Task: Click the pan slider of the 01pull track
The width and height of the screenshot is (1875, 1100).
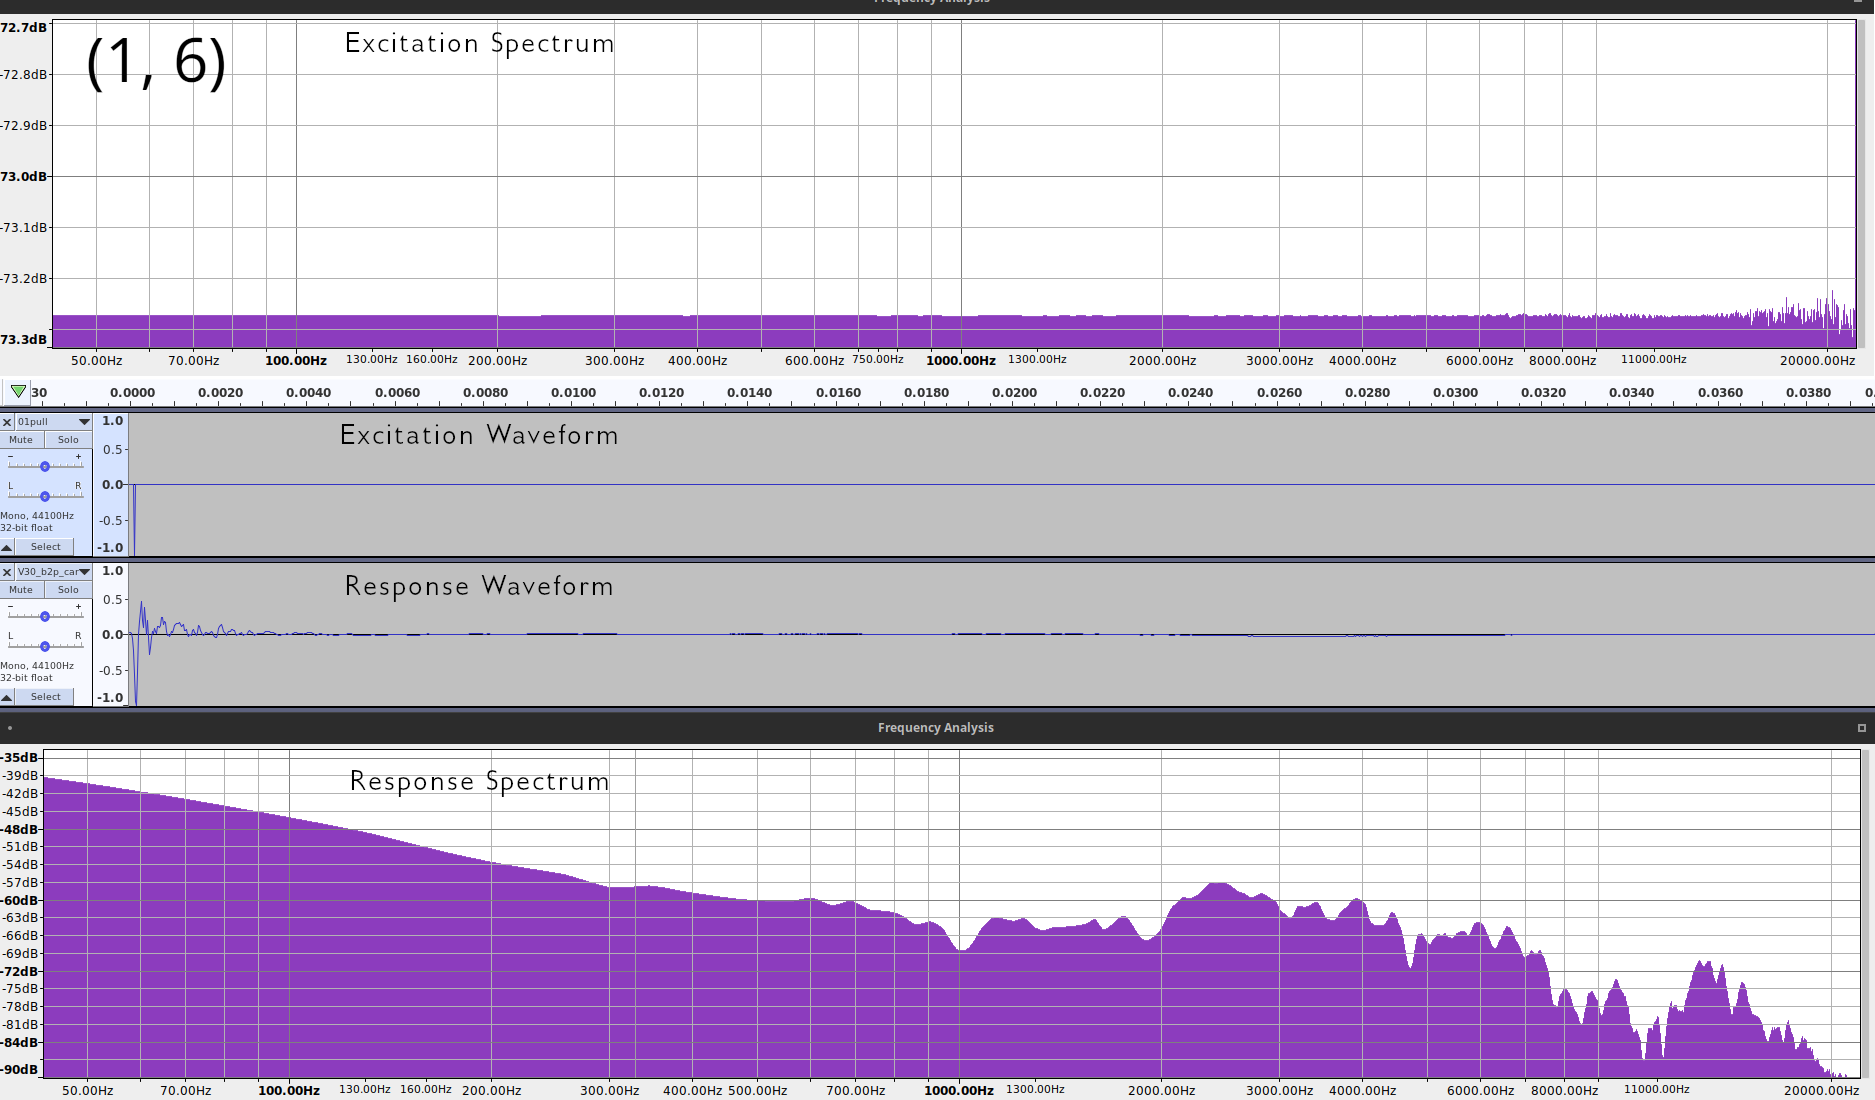Action: pos(45,496)
